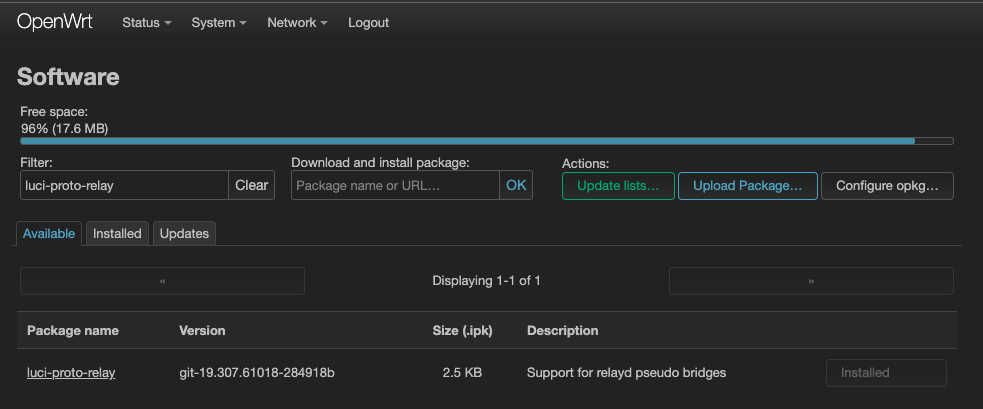This screenshot has width=983, height=409.
Task: Open Configure opkg settings
Action: click(887, 186)
